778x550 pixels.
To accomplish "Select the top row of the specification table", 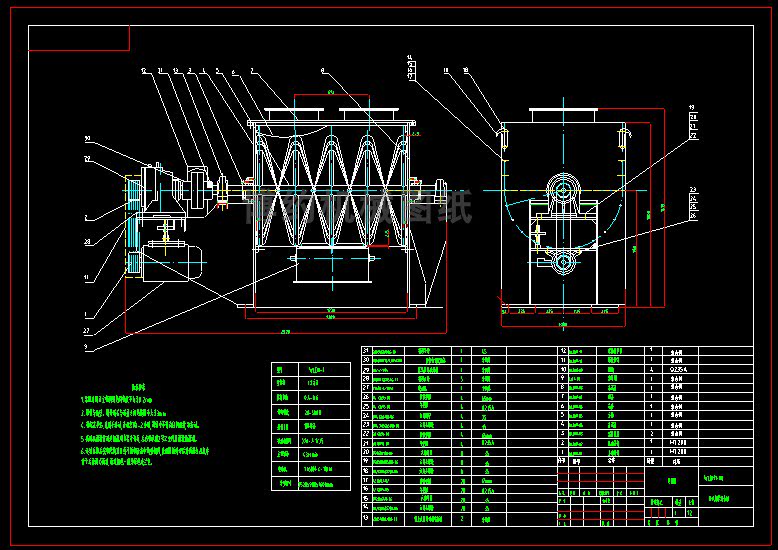I will coord(311,369).
